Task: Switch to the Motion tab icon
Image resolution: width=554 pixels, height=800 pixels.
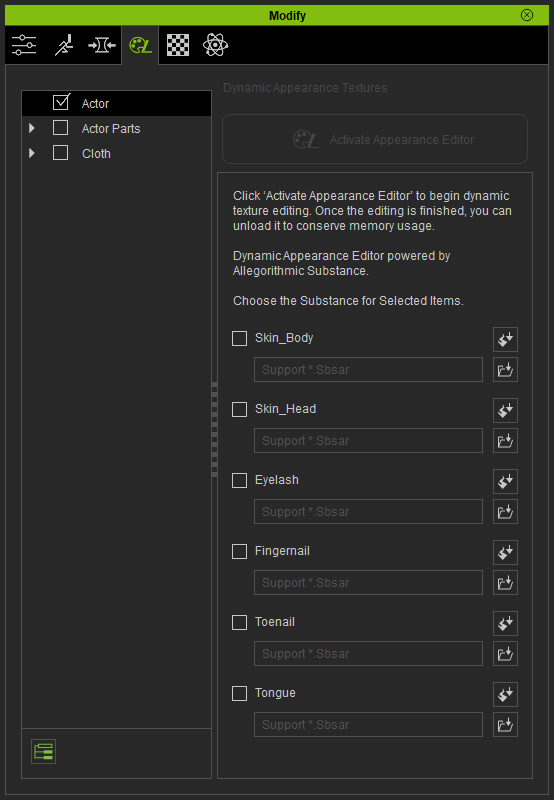Action: [x=64, y=45]
